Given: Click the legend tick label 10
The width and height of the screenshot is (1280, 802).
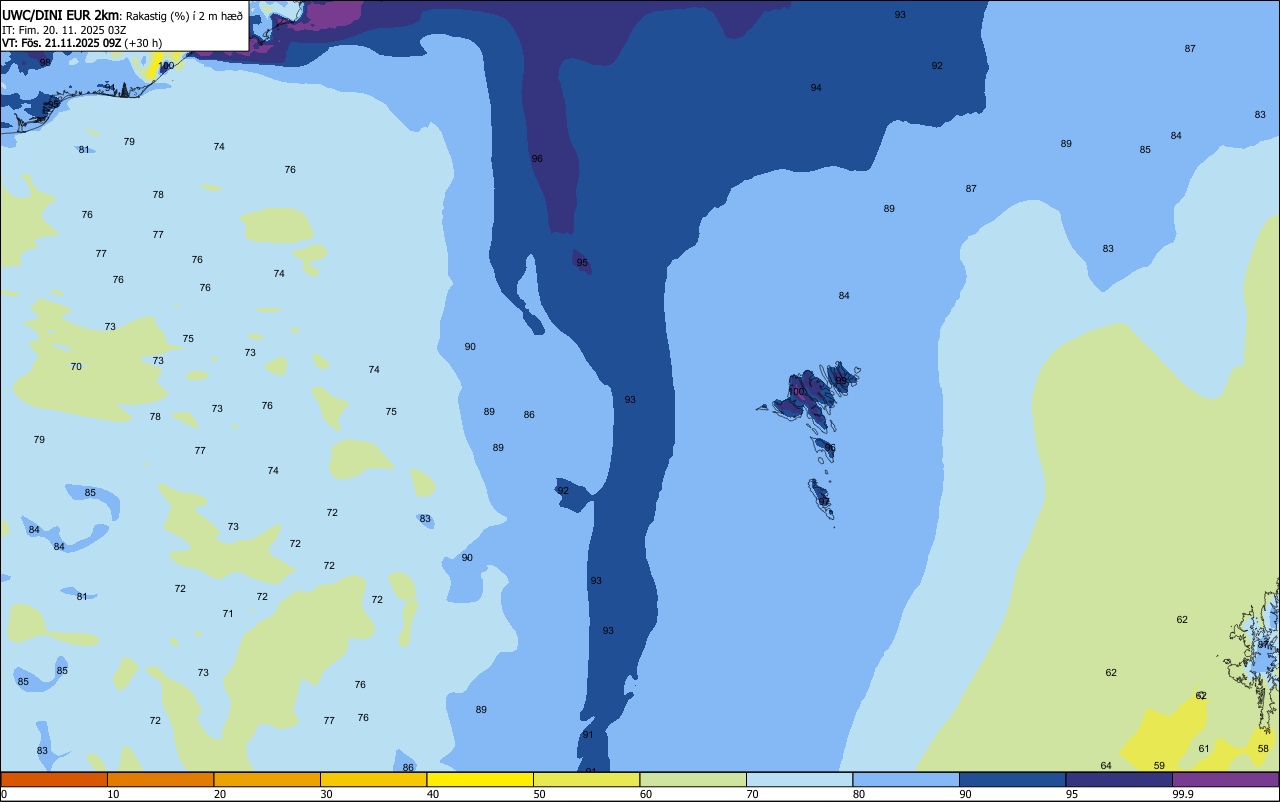Looking at the screenshot, I should pyautogui.click(x=114, y=794).
